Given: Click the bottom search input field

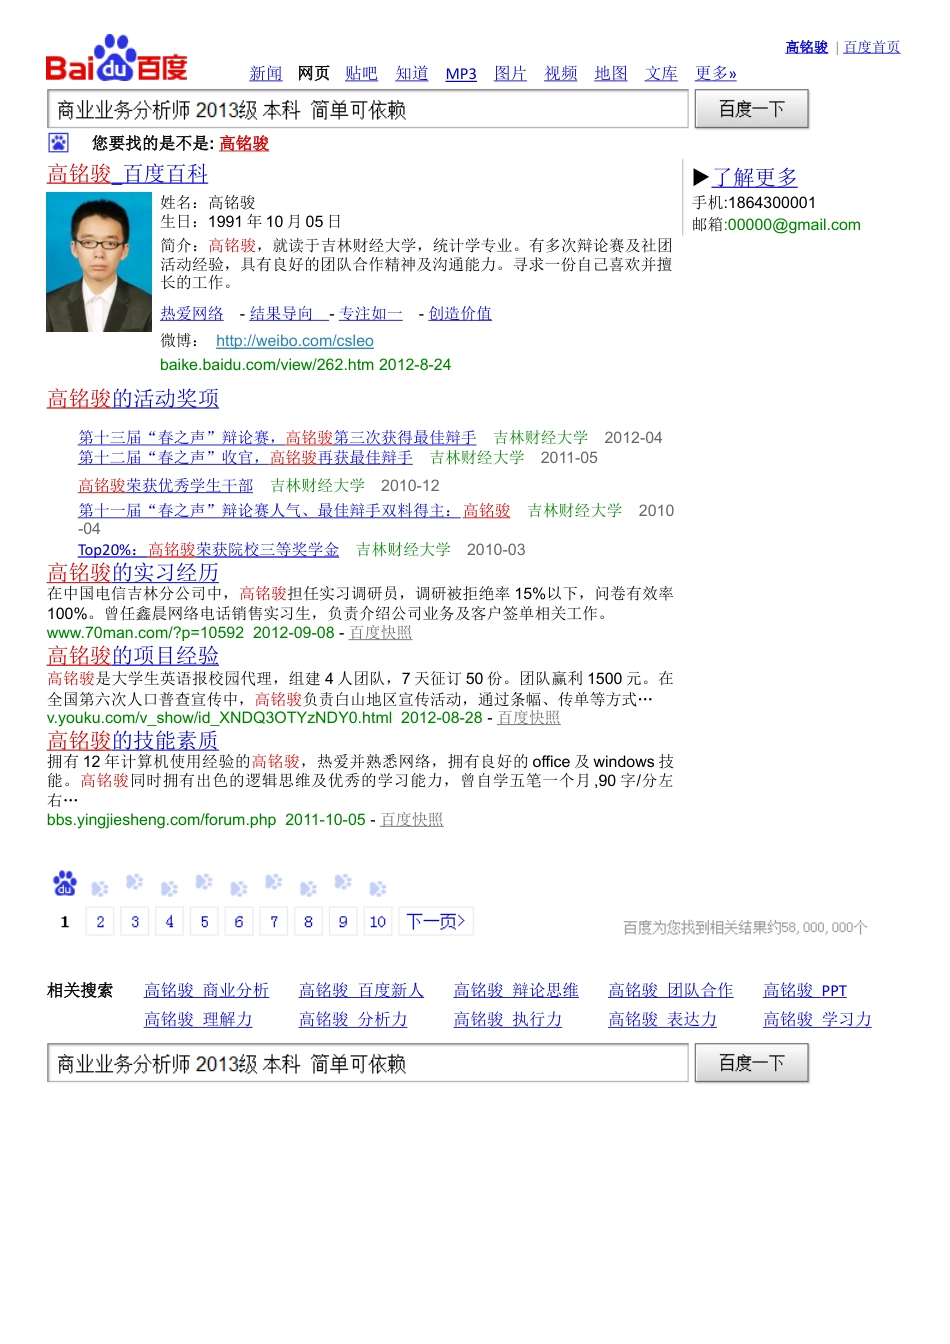Looking at the screenshot, I should pyautogui.click(x=368, y=1063).
